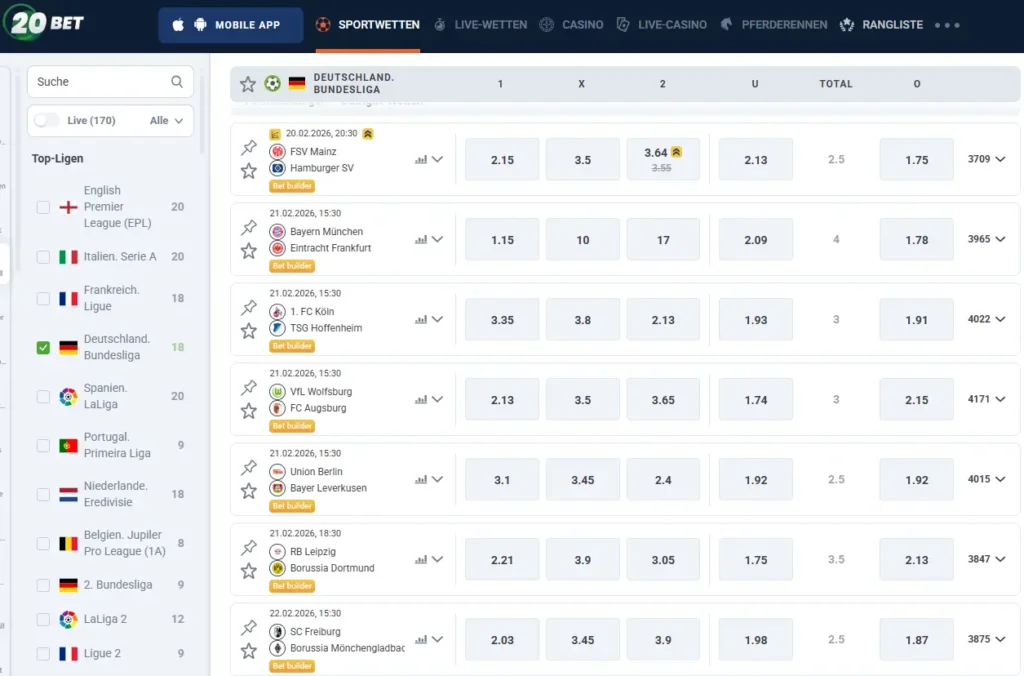Open the Sportwetten tab
The height and width of the screenshot is (676, 1024).
pyautogui.click(x=368, y=25)
